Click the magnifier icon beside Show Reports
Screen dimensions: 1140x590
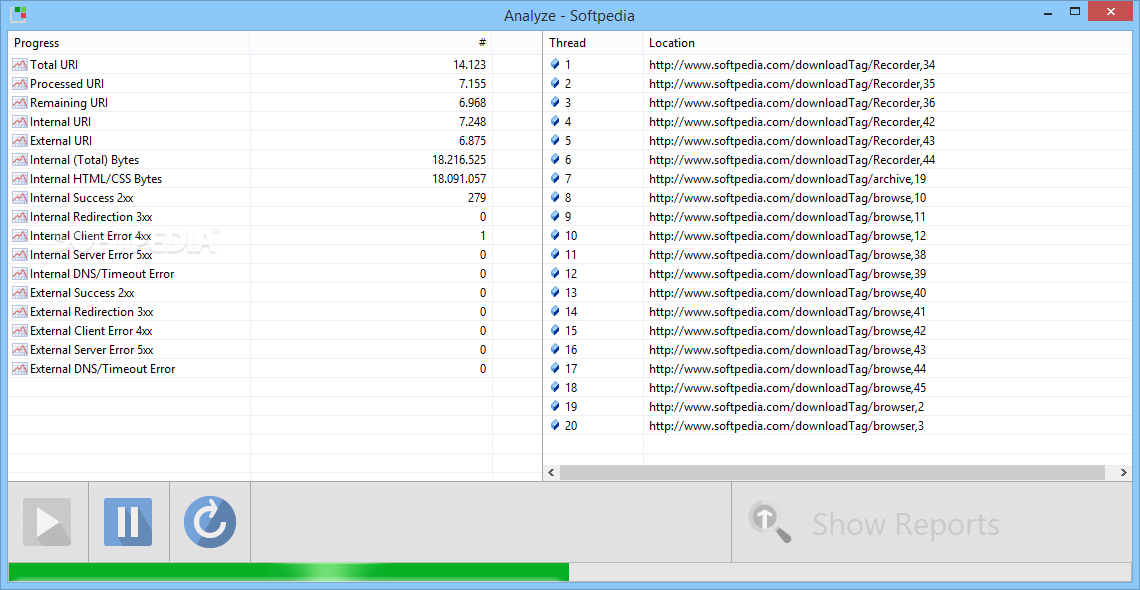click(769, 521)
